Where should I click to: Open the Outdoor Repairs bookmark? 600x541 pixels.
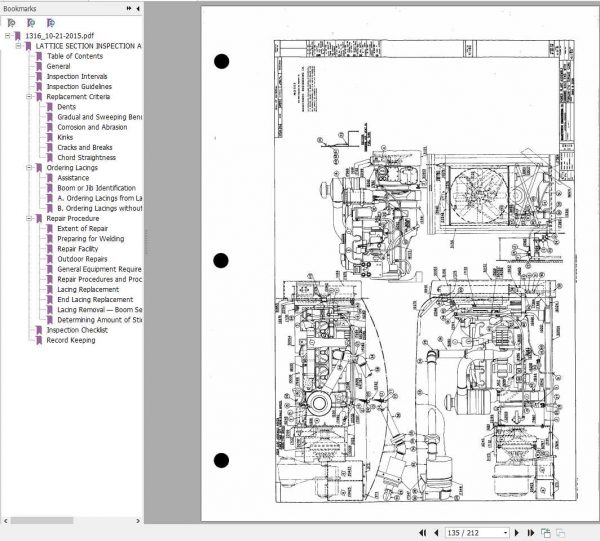[x=82, y=259]
